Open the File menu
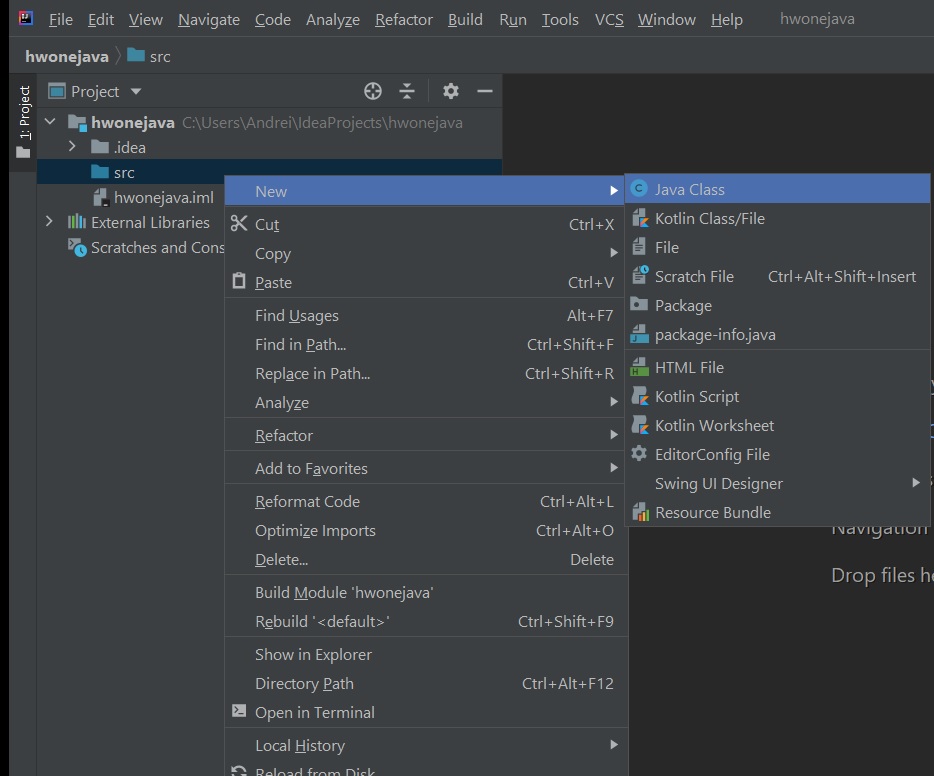 click(61, 20)
